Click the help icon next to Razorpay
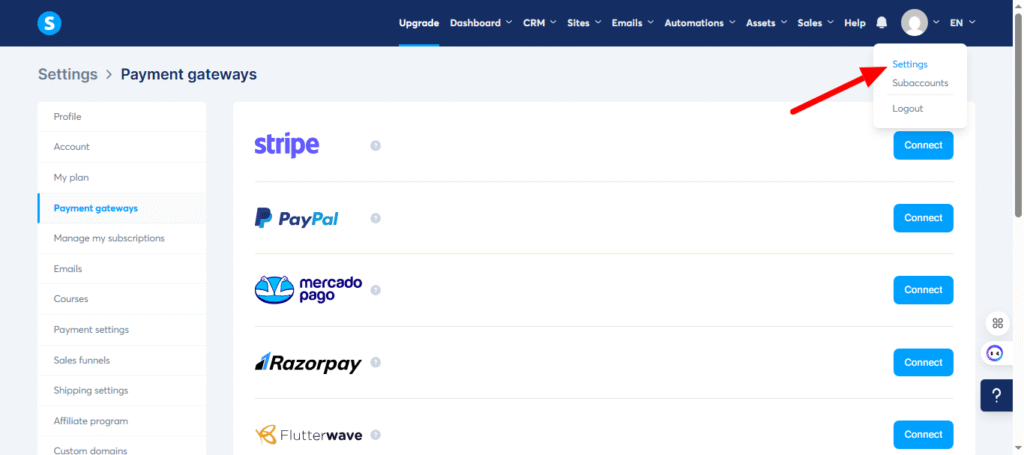This screenshot has height=455, width=1024. click(376, 362)
